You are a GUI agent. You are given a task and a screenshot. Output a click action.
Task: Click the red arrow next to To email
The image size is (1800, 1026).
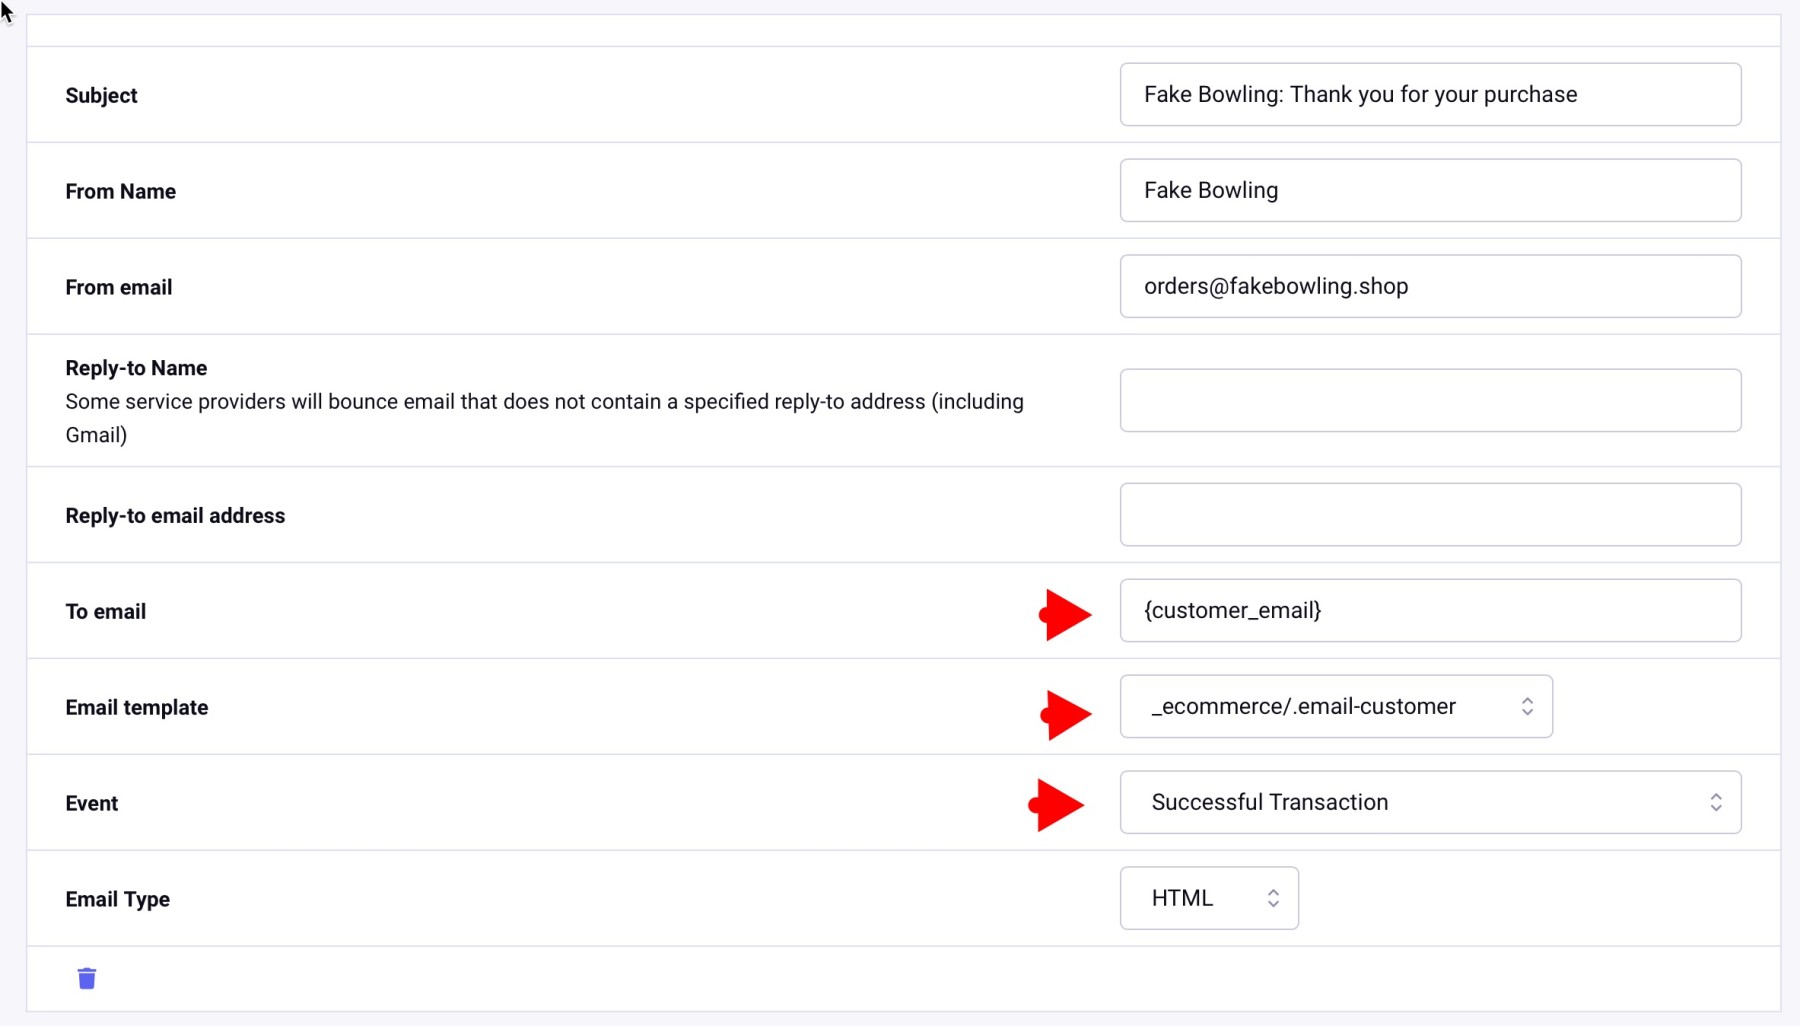[x=1064, y=614]
